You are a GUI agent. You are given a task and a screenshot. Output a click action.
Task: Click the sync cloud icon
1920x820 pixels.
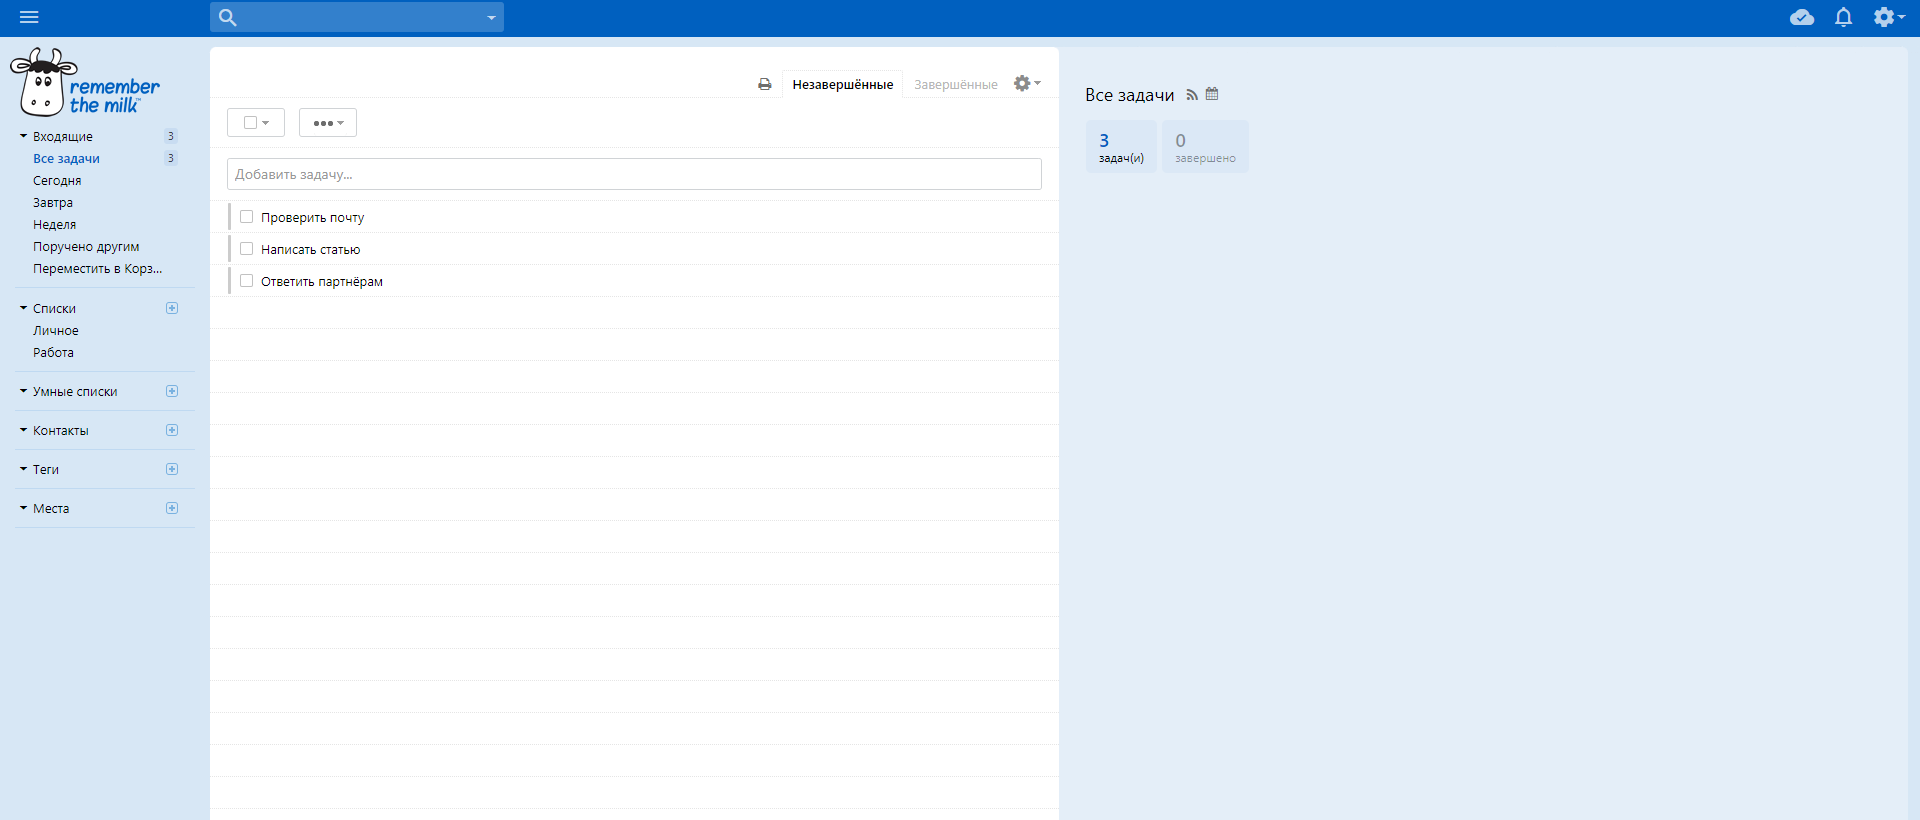(1802, 17)
